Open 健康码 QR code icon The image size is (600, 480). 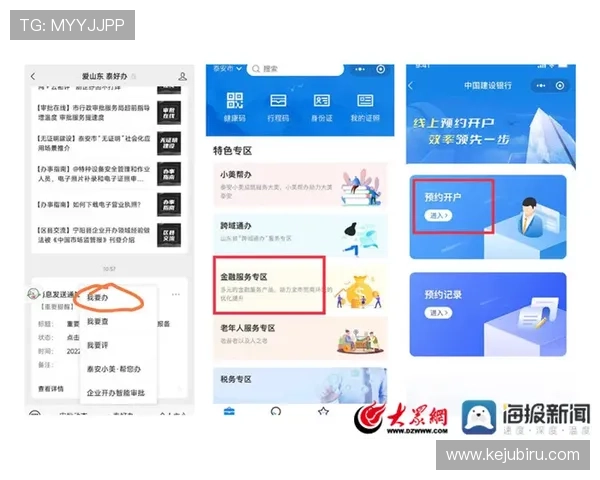235,101
